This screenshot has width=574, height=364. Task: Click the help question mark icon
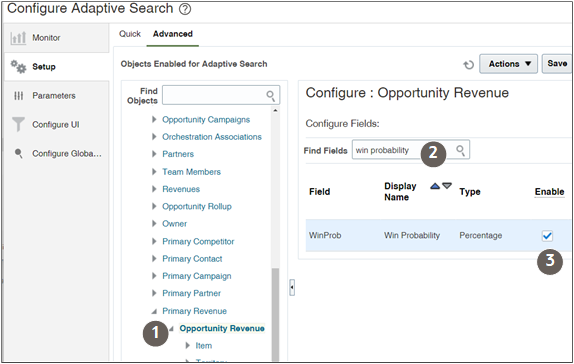point(185,9)
